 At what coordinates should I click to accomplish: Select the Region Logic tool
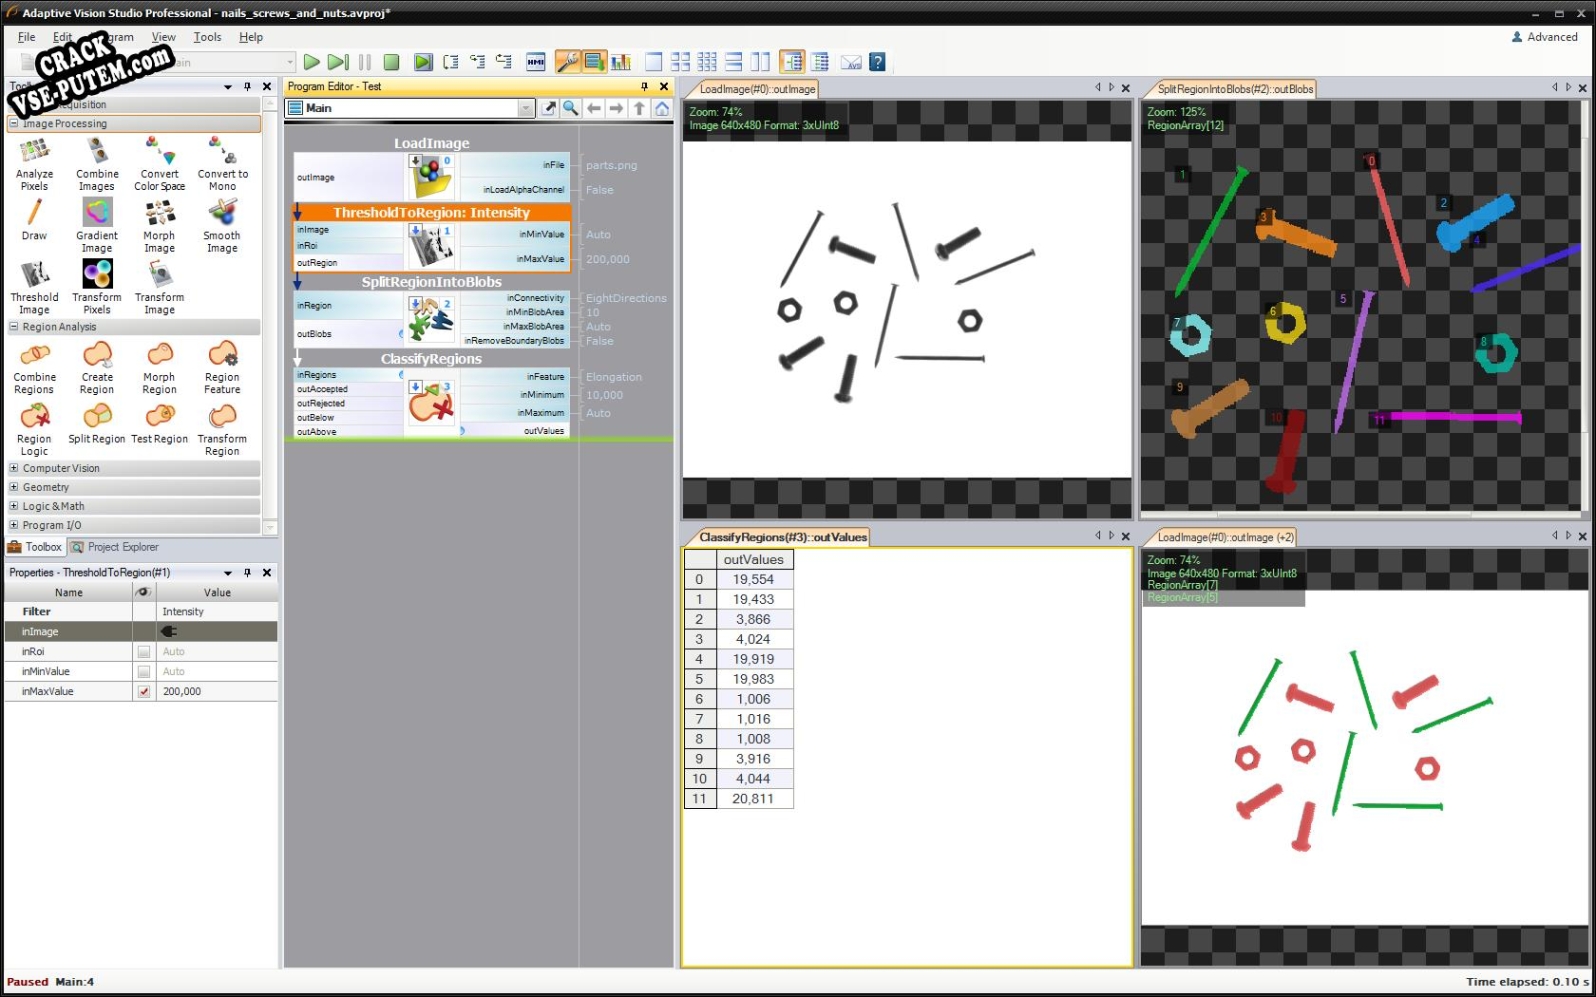(34, 430)
